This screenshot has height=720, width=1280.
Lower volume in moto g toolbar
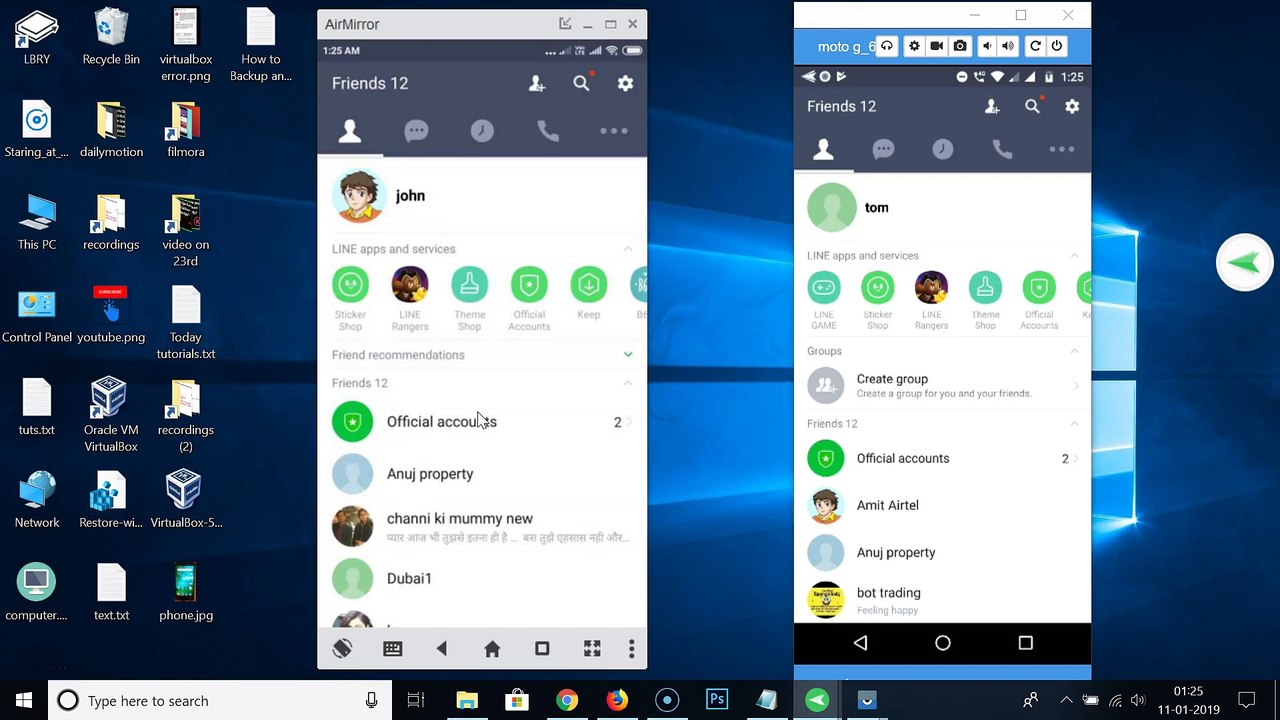click(987, 46)
